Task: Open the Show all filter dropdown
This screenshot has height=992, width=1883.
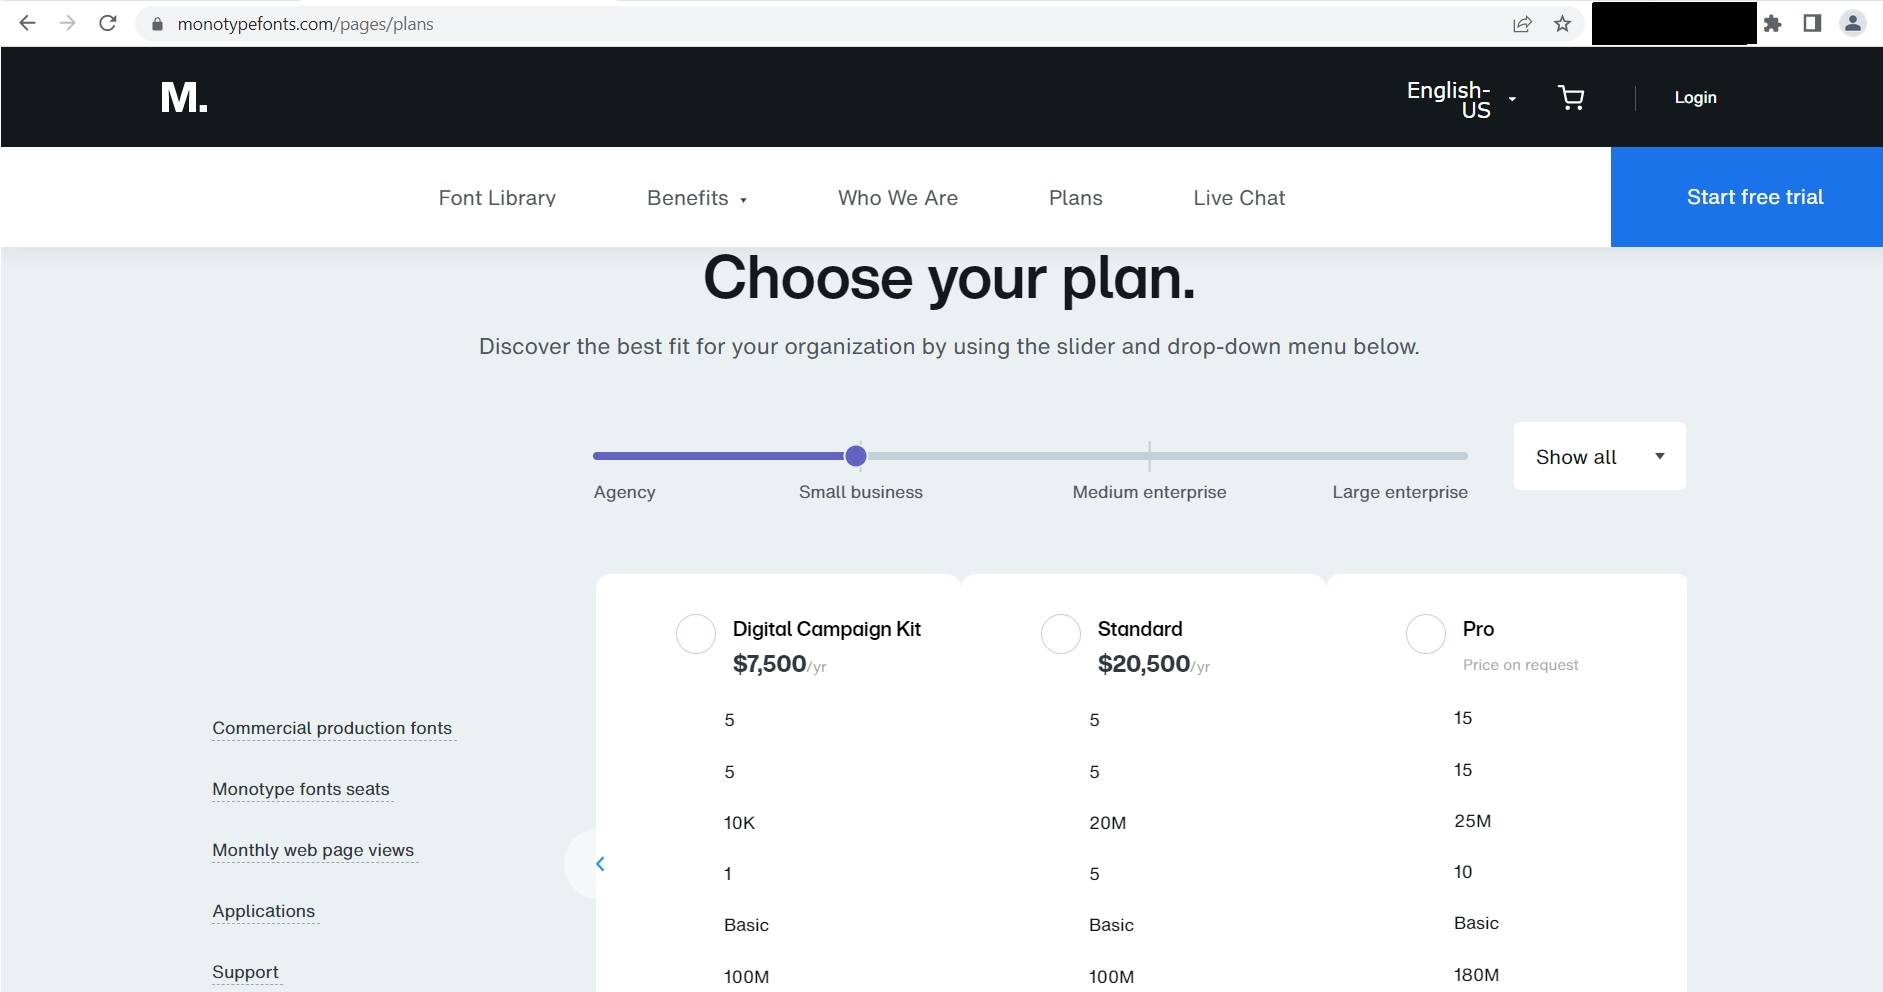Action: (x=1600, y=456)
